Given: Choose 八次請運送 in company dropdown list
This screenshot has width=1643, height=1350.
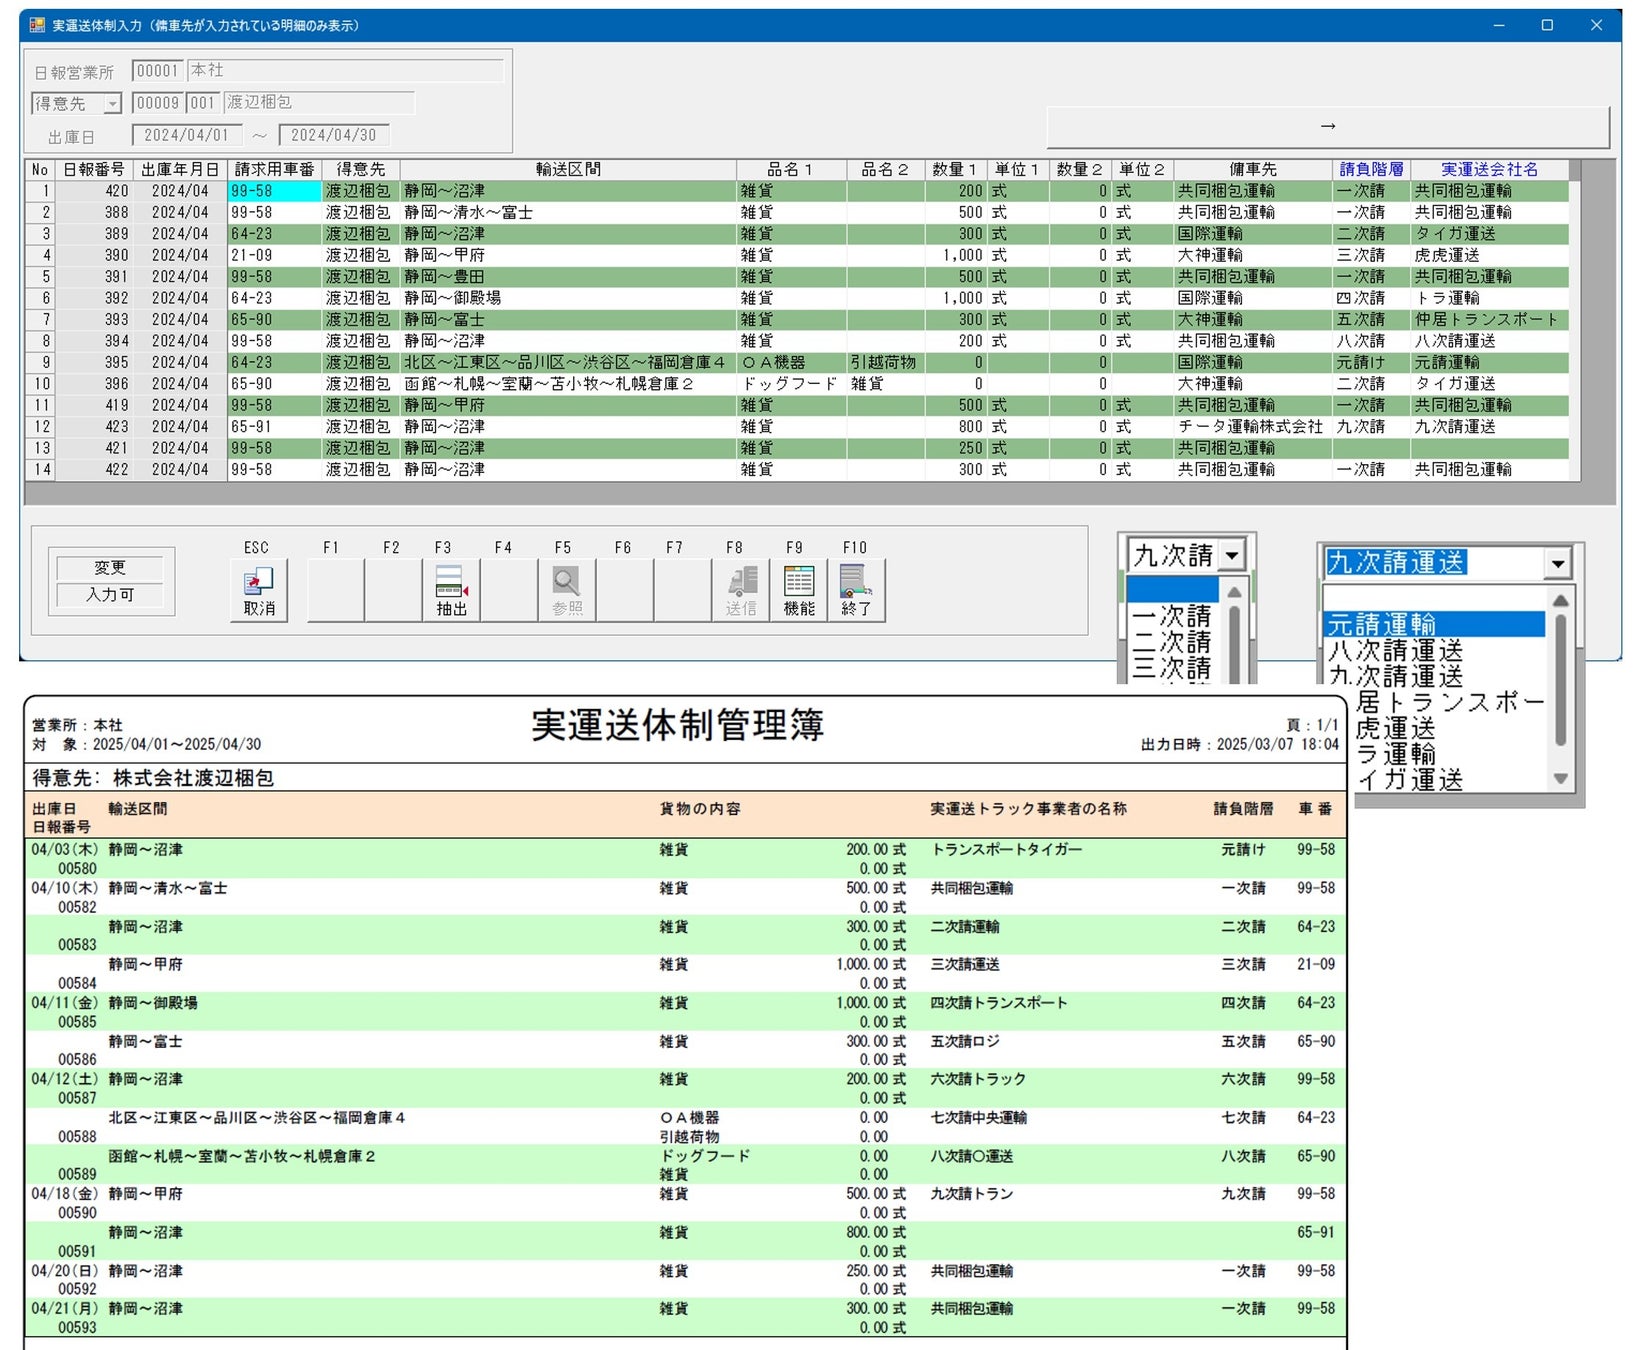Looking at the screenshot, I should (1434, 650).
